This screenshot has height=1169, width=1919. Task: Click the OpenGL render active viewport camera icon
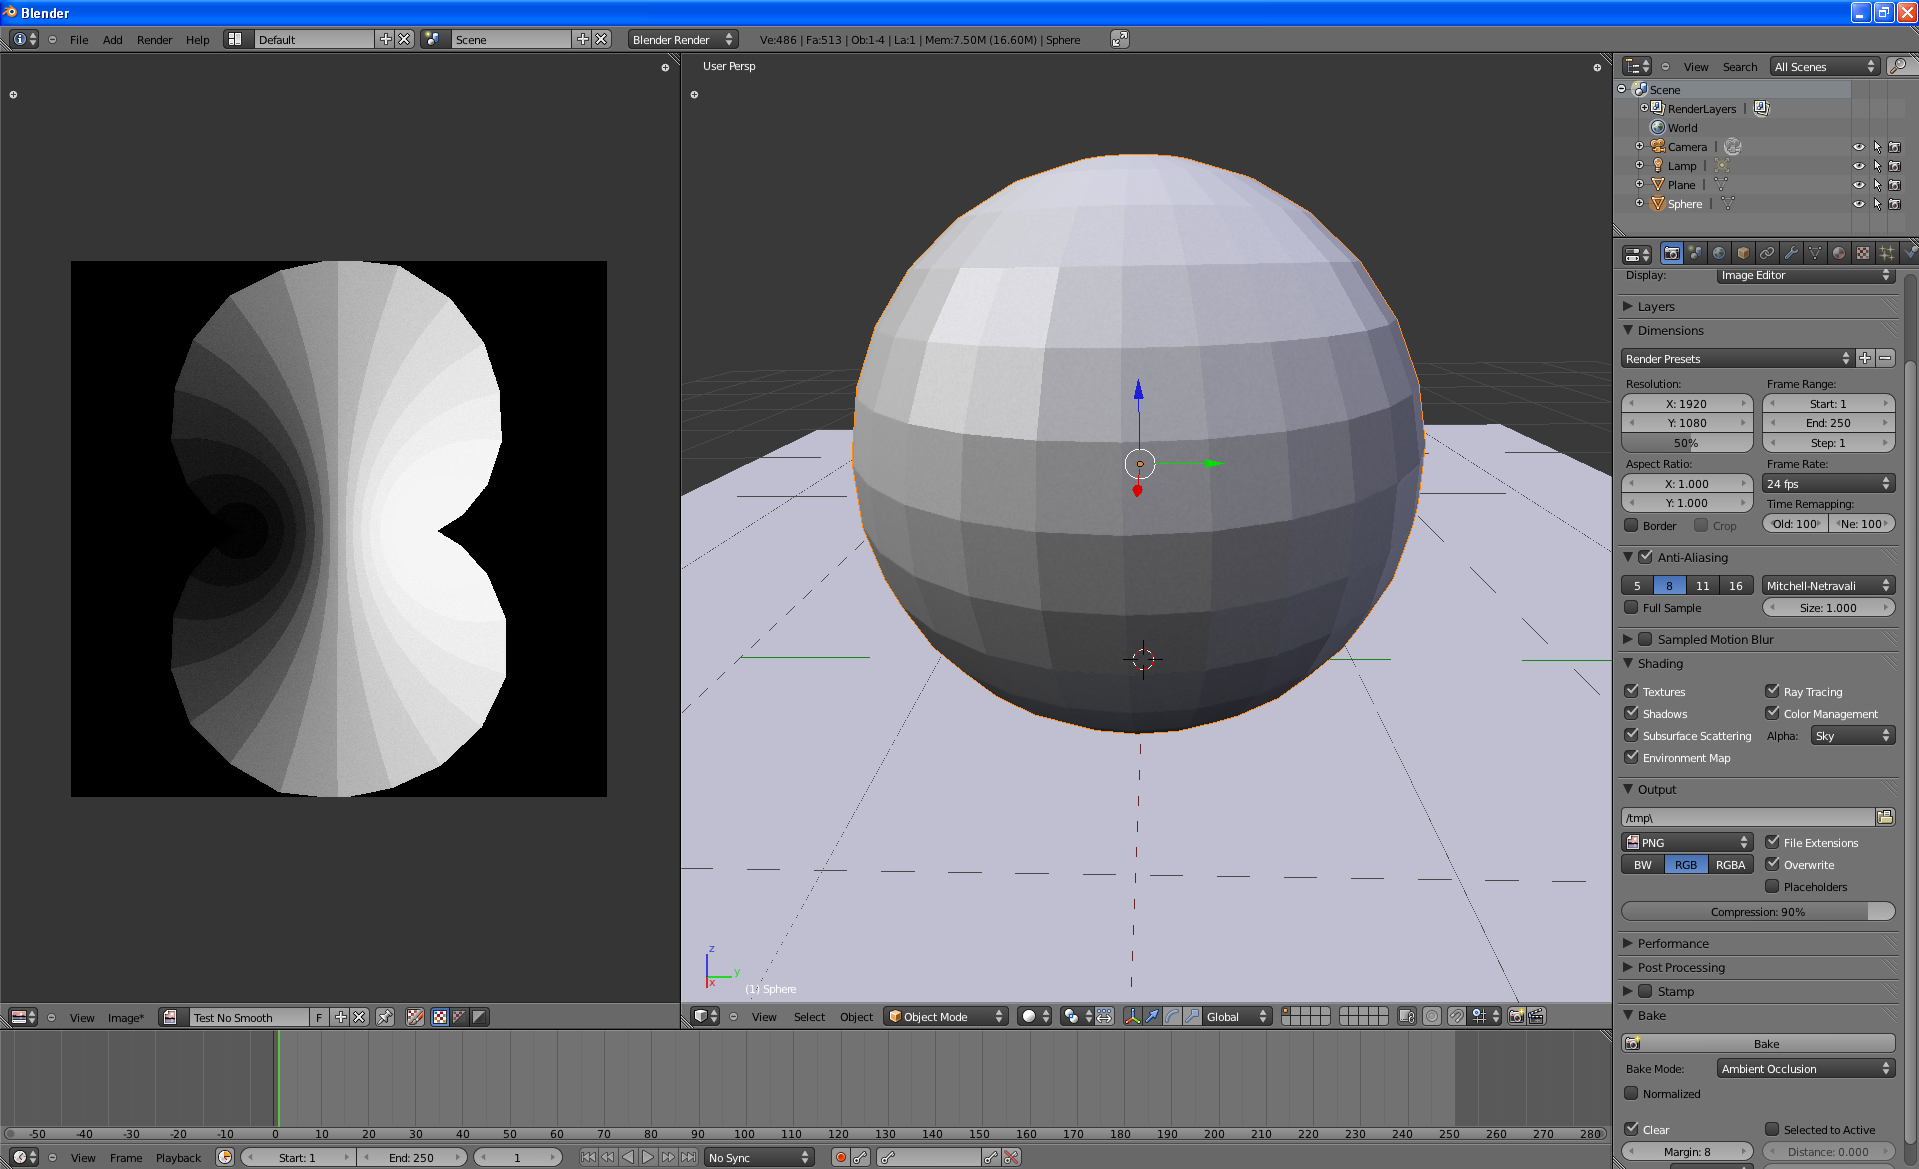(1516, 1016)
